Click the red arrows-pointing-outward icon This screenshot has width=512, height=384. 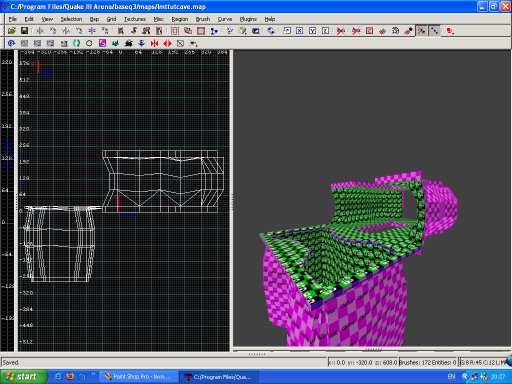pyautogui.click(x=167, y=43)
